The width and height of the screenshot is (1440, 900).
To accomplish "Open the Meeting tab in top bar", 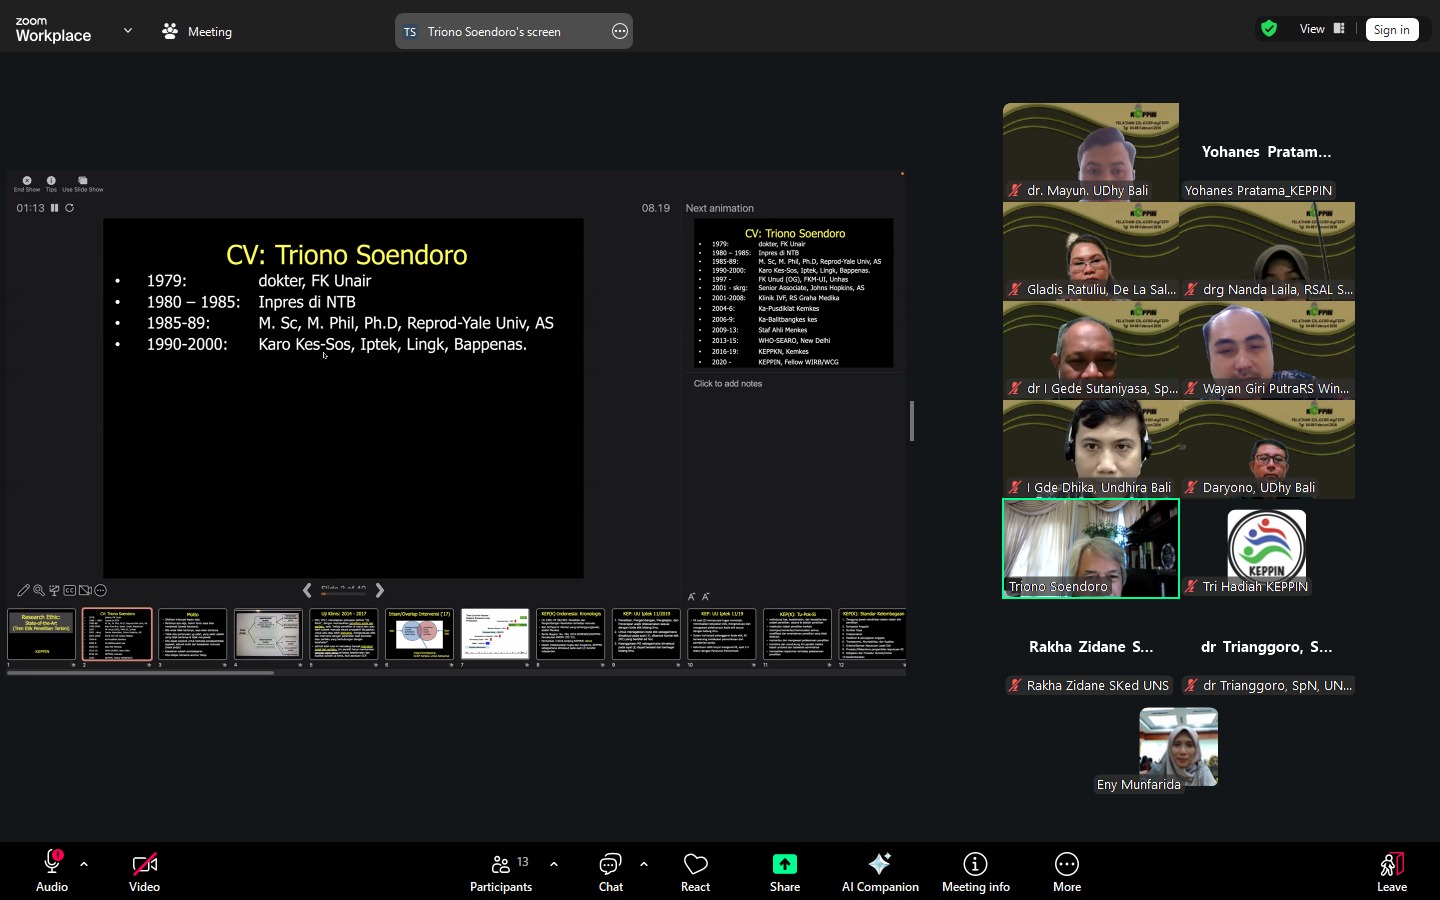I will tap(197, 32).
